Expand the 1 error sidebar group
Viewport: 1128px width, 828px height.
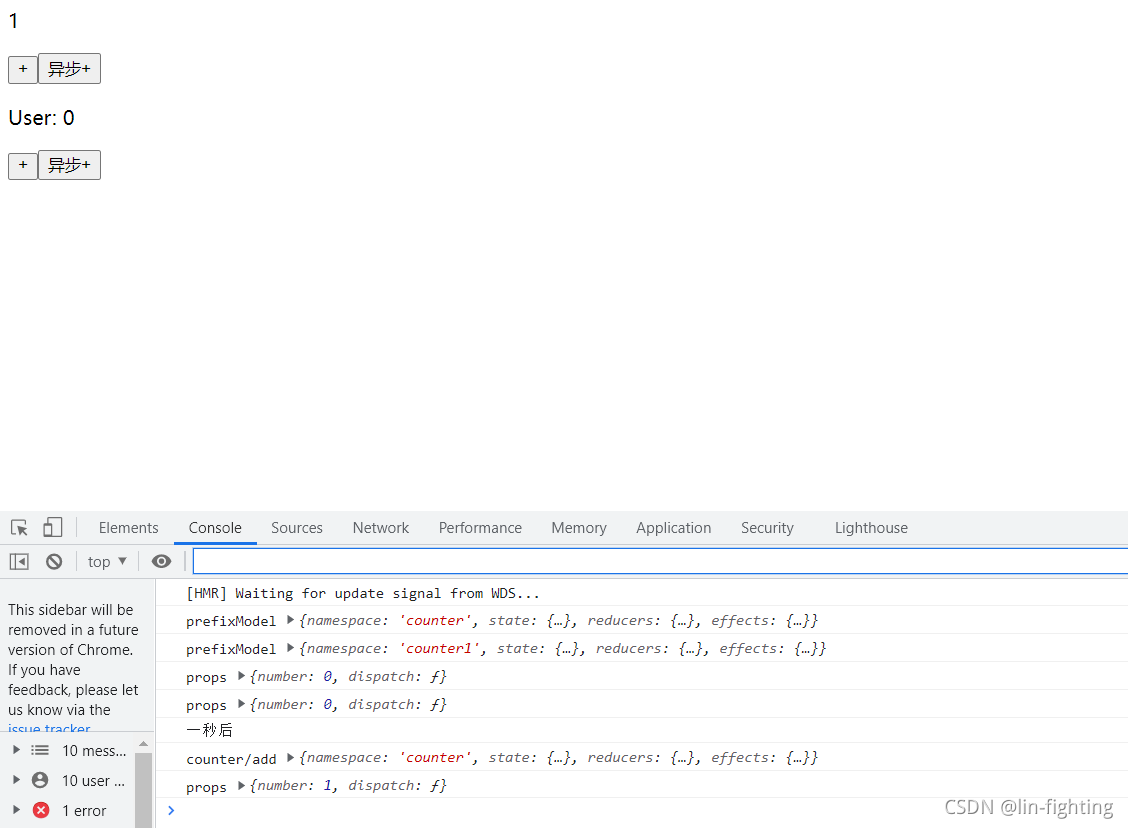[16, 811]
